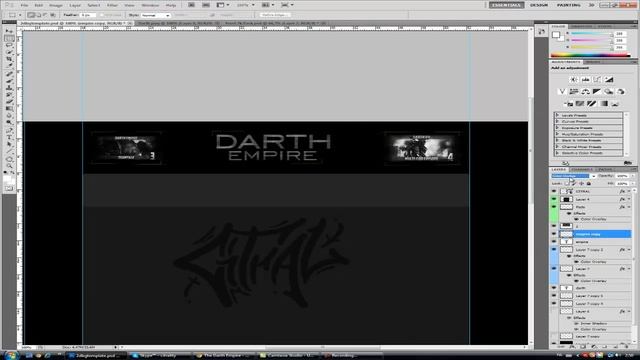Image resolution: width=640 pixels, height=360 pixels.
Task: Hide the Layer 7 copy 6 layer
Action: (554, 303)
